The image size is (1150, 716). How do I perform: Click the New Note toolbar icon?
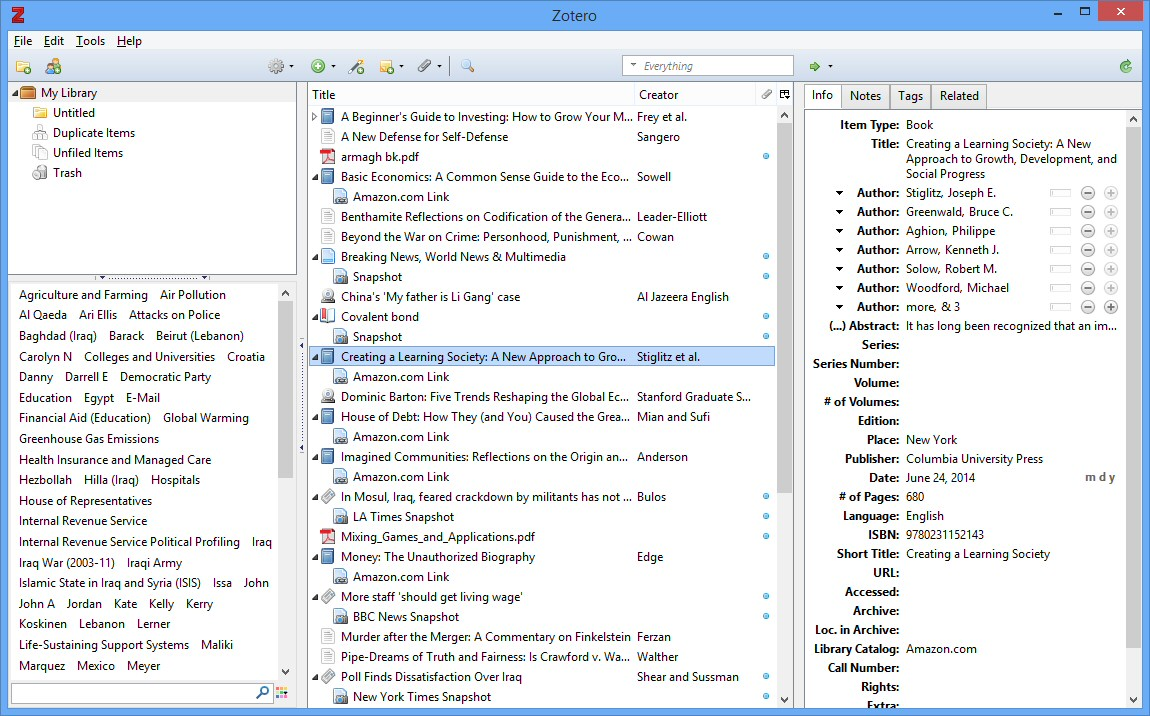pos(391,67)
